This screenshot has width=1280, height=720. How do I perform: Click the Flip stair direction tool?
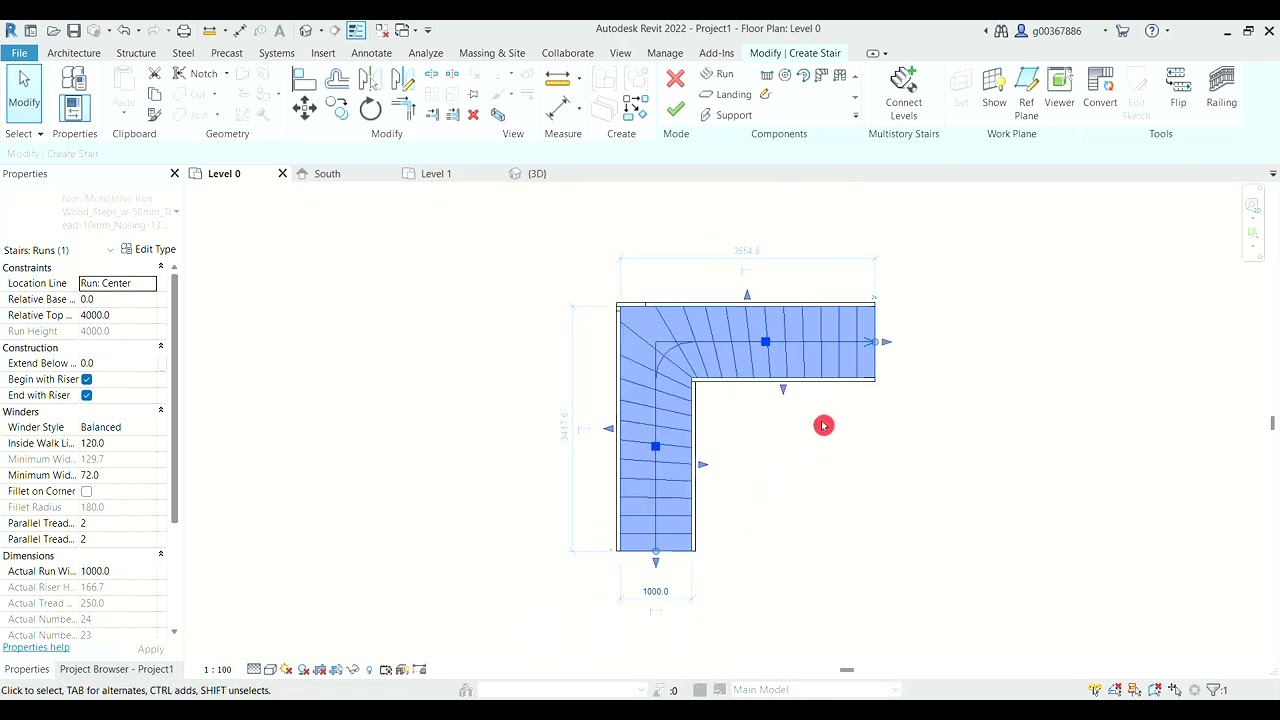coord(1178,88)
